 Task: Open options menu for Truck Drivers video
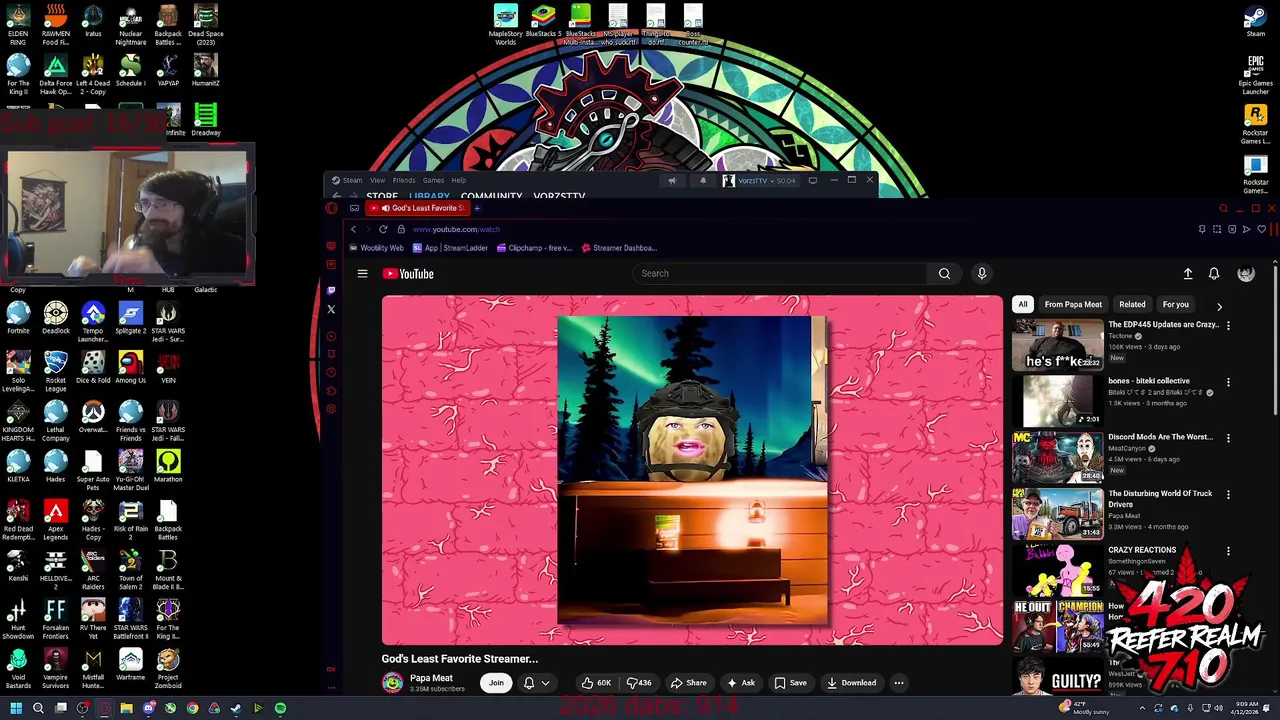[1228, 494]
